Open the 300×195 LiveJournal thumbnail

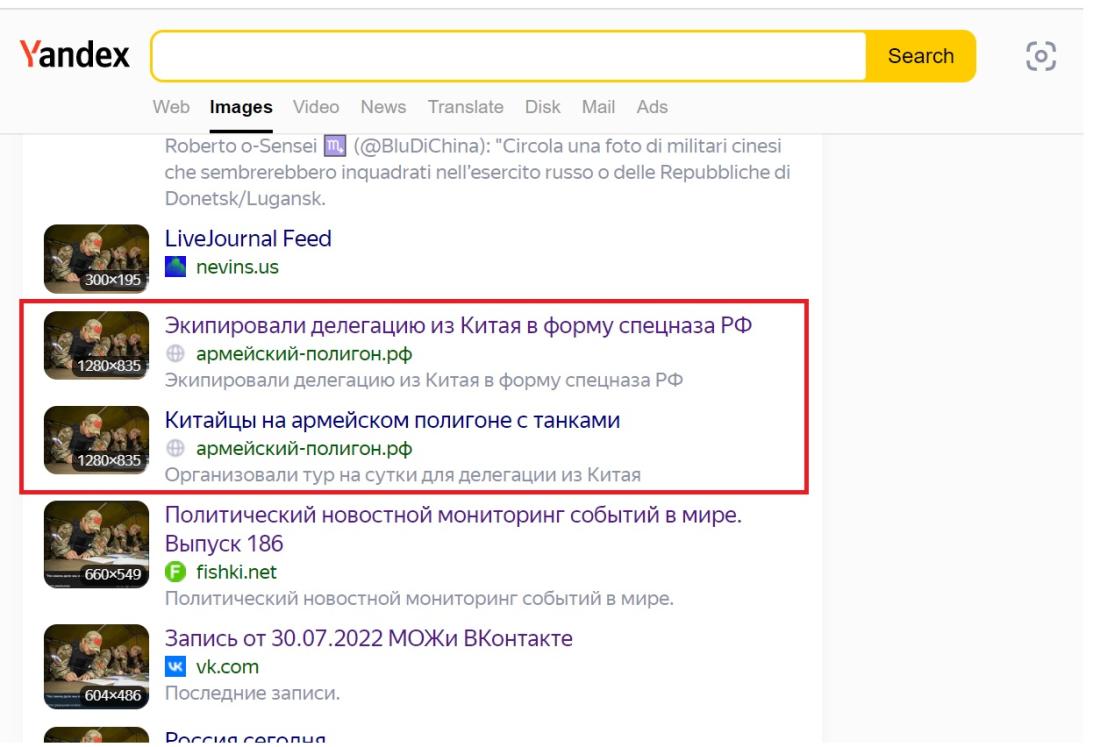coord(96,258)
